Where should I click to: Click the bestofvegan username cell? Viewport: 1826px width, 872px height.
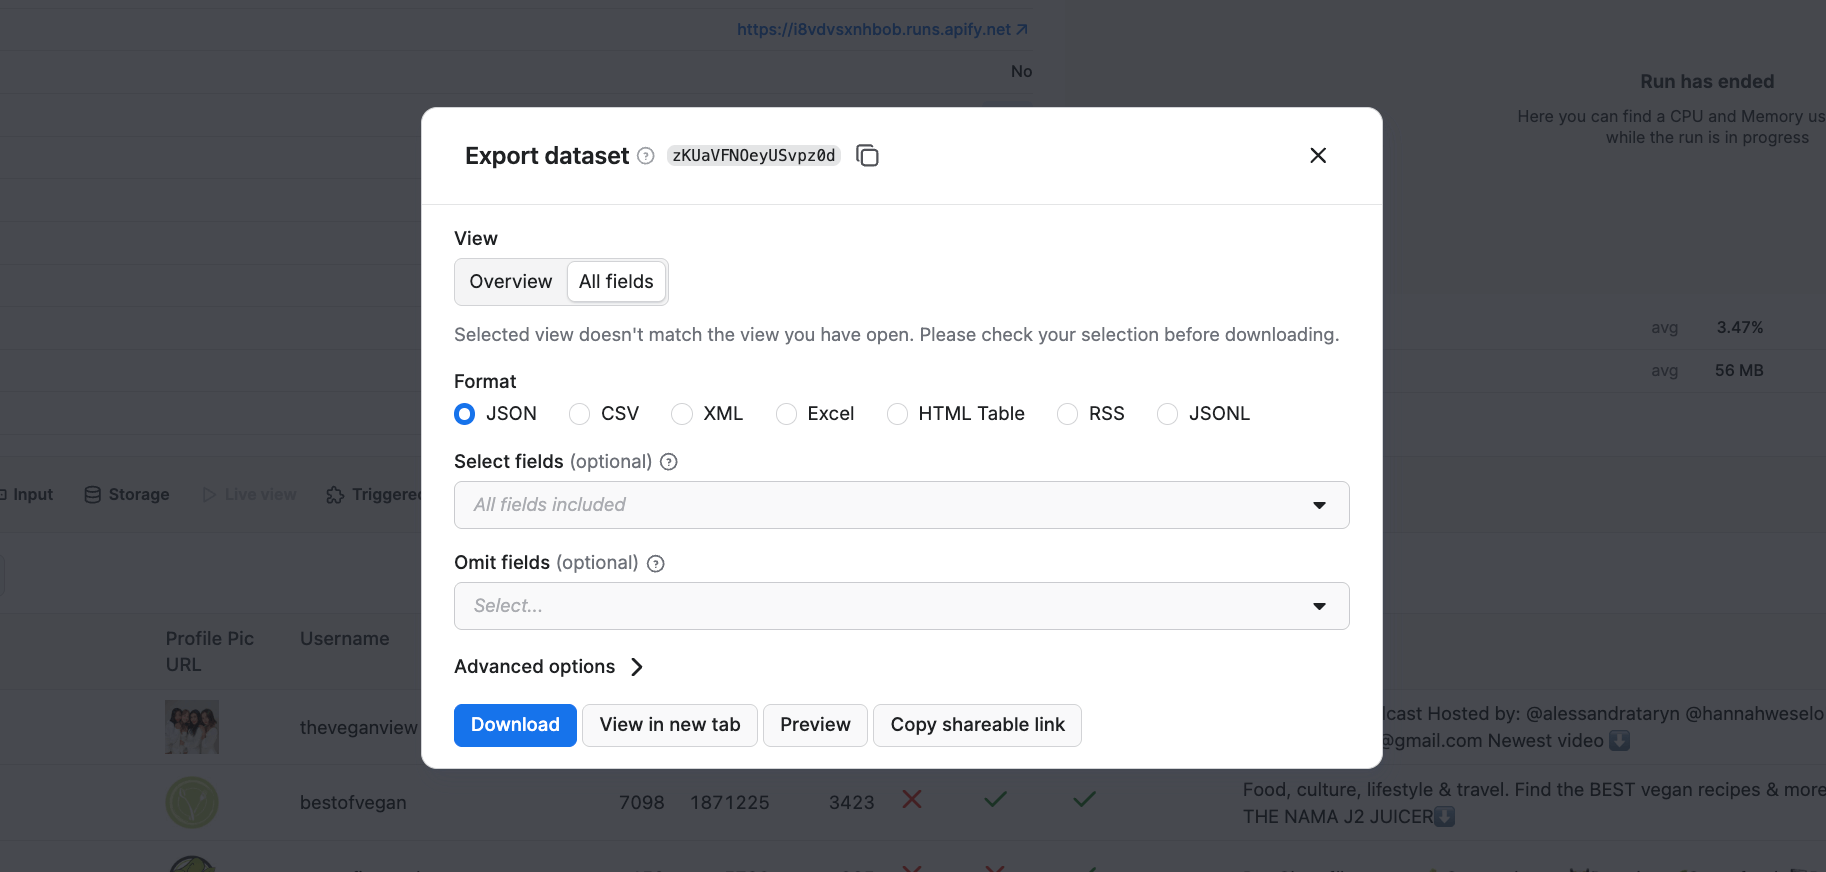tap(353, 803)
